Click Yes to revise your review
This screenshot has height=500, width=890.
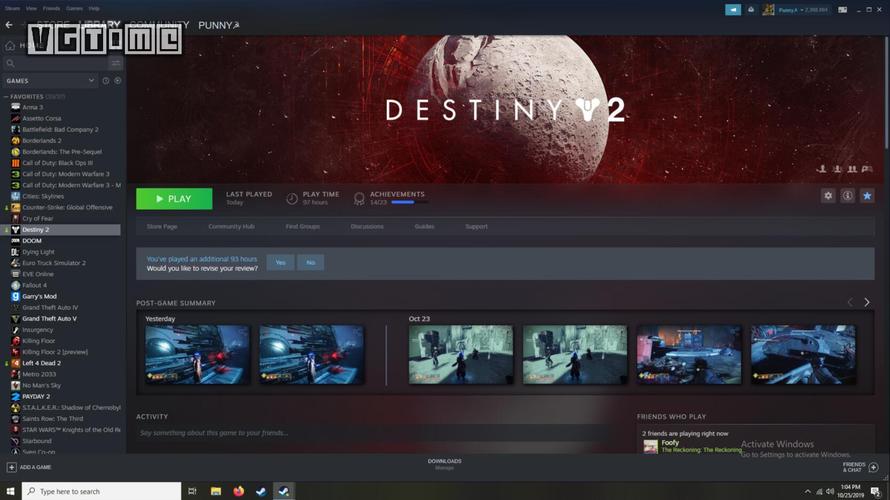coord(280,262)
